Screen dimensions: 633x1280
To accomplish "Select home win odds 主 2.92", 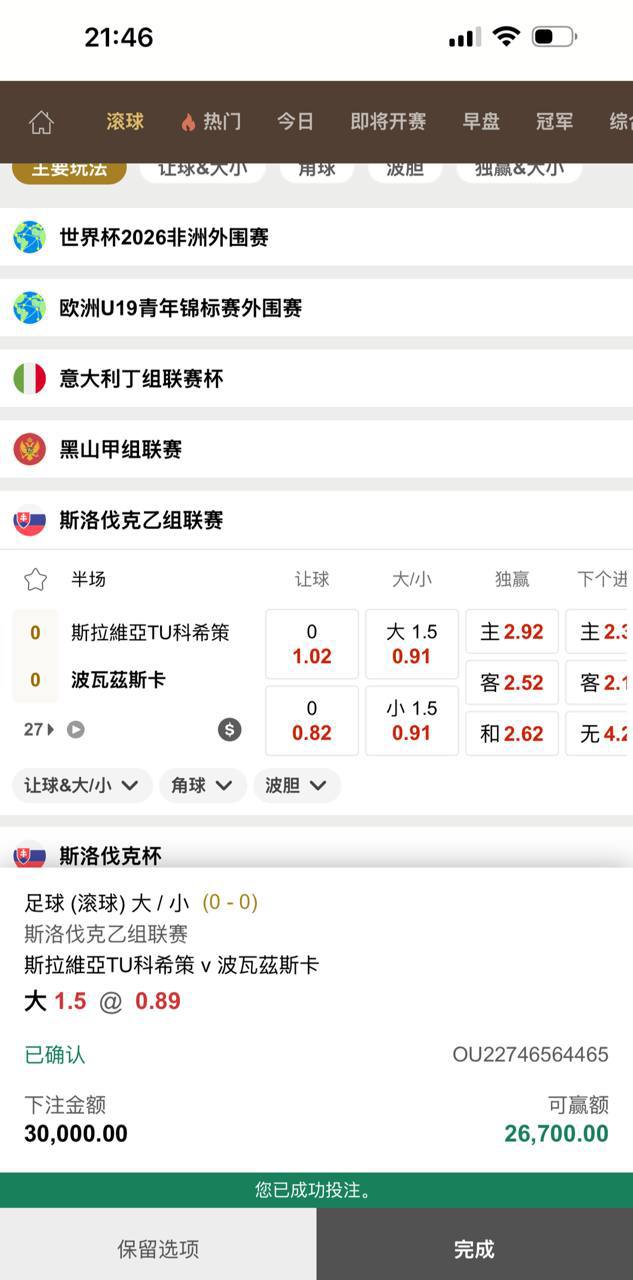I will click(512, 632).
